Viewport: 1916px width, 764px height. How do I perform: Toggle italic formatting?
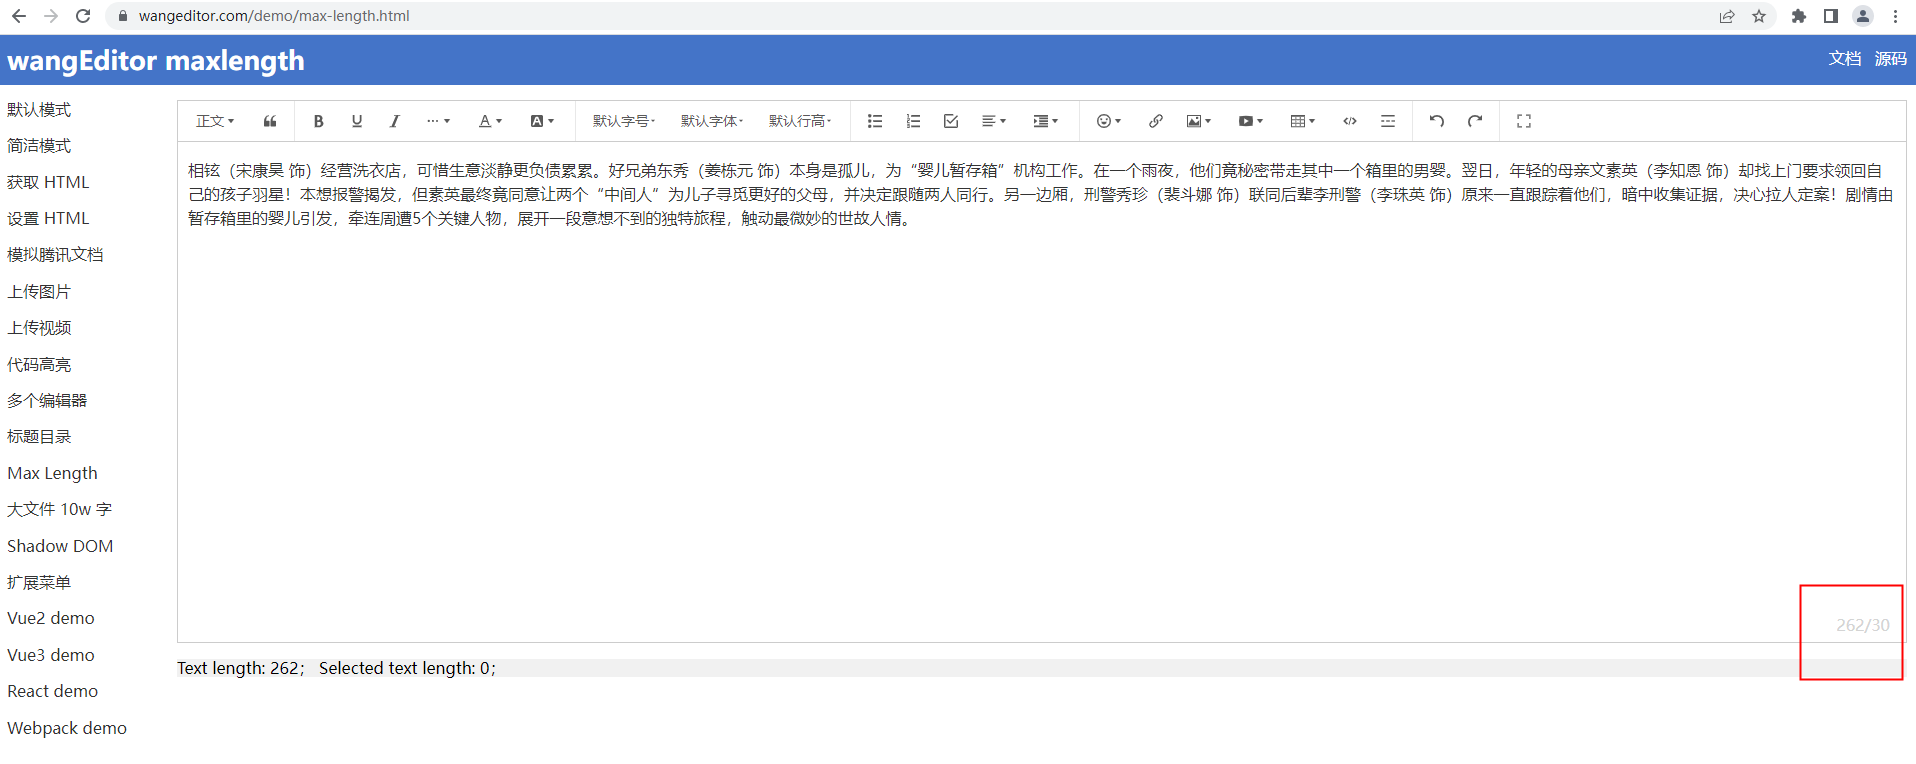point(394,121)
